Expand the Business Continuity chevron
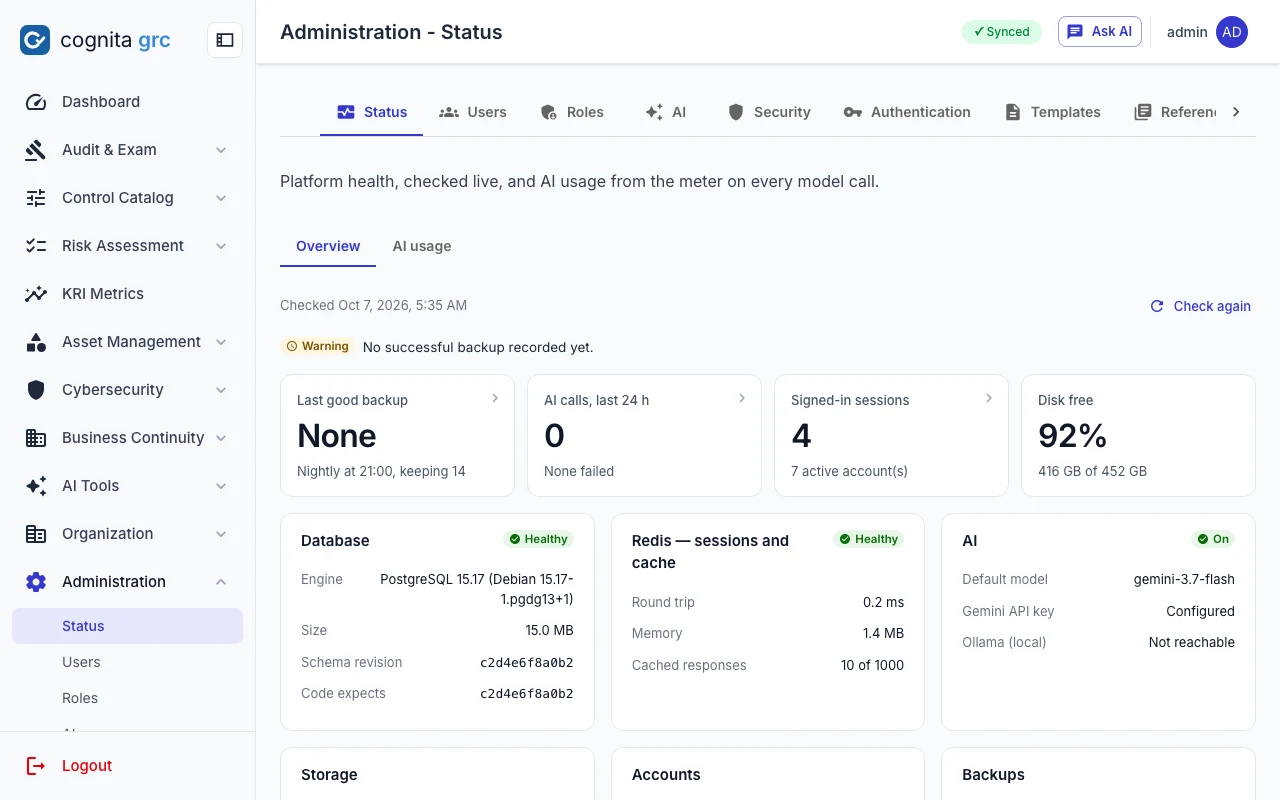The height and width of the screenshot is (800, 1280). (221, 438)
